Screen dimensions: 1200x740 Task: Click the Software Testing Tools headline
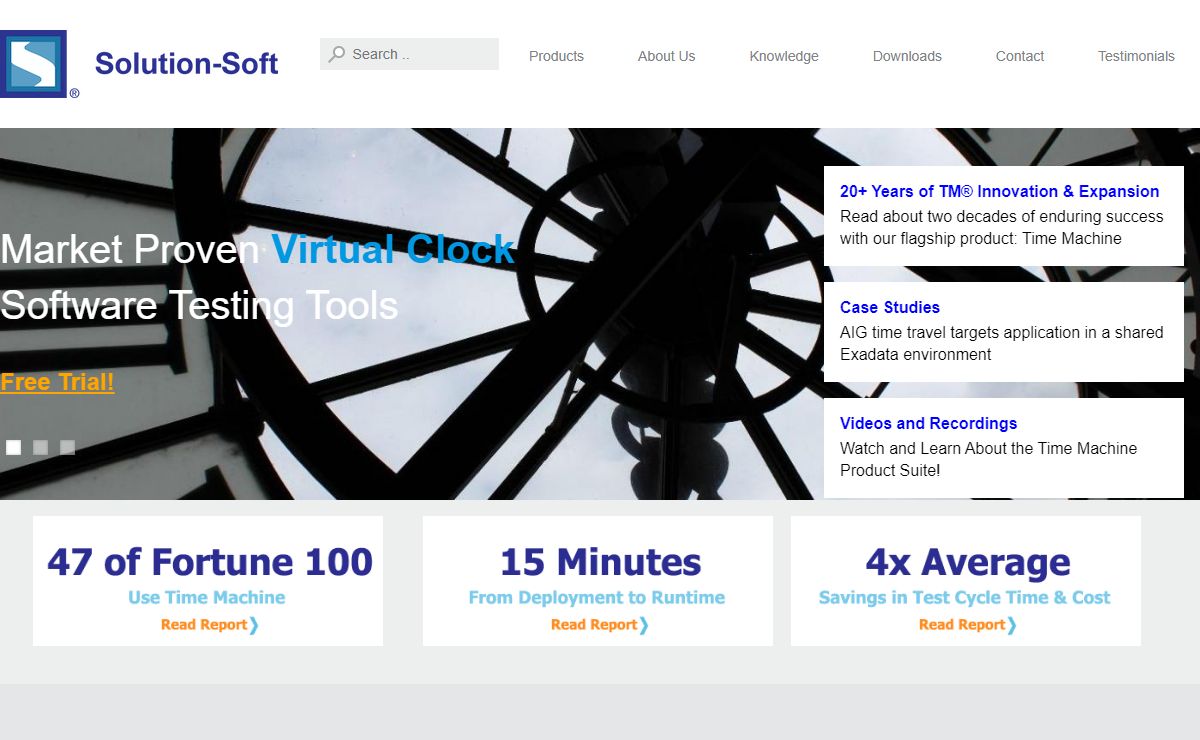pos(199,305)
